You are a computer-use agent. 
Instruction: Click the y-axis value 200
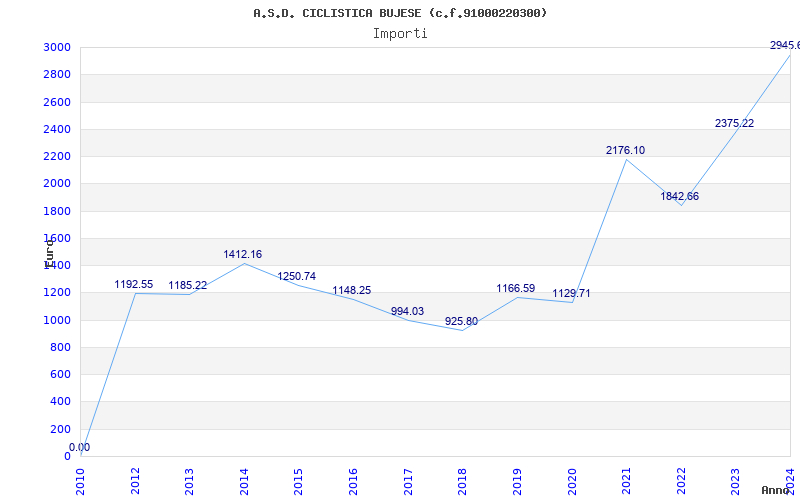tap(61, 429)
